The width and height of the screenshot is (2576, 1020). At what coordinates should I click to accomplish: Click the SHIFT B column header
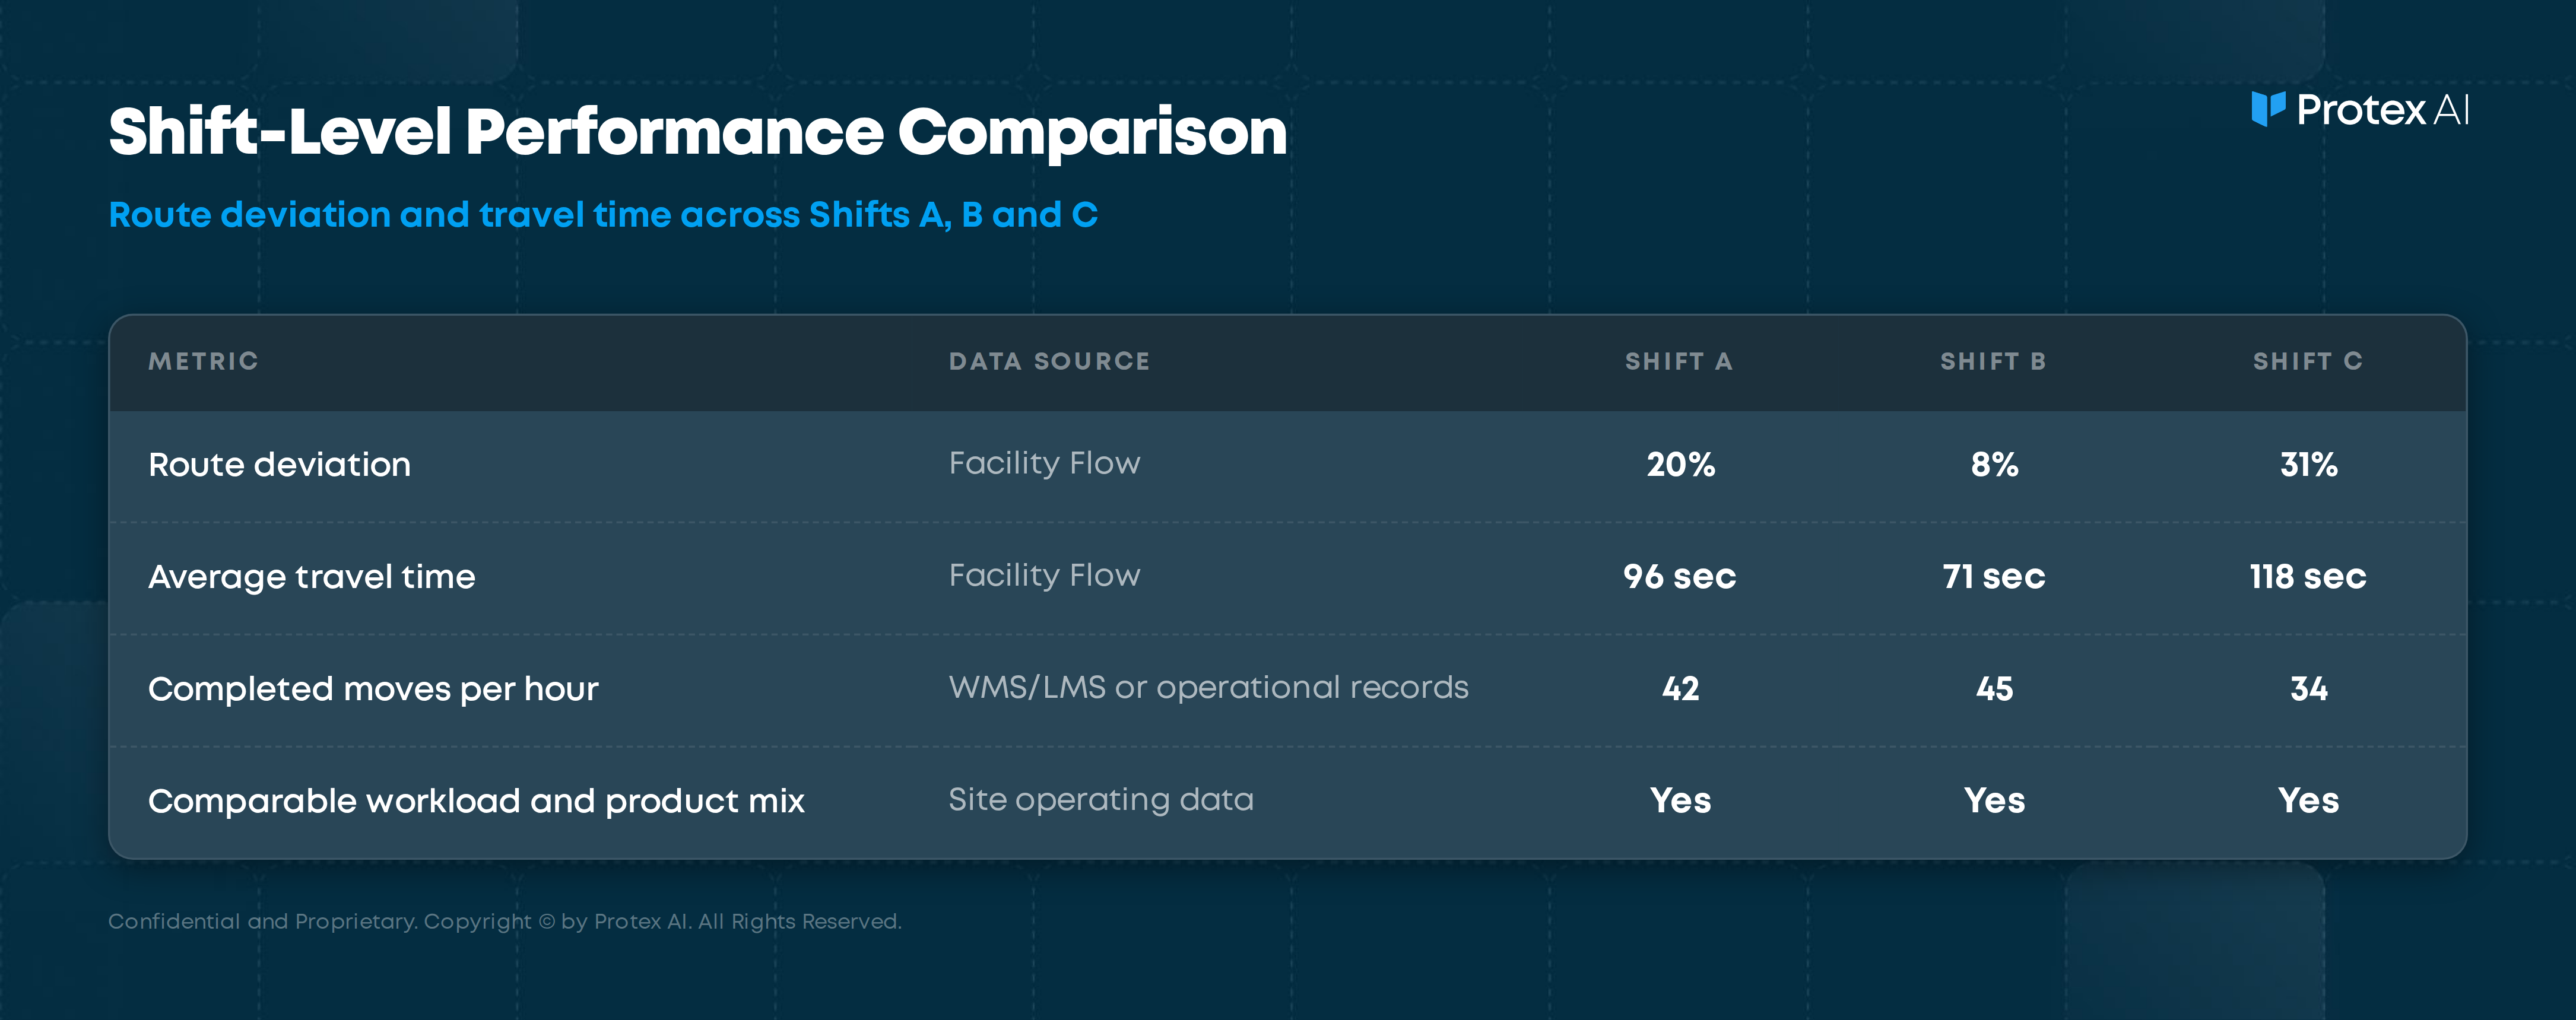click(x=1993, y=361)
